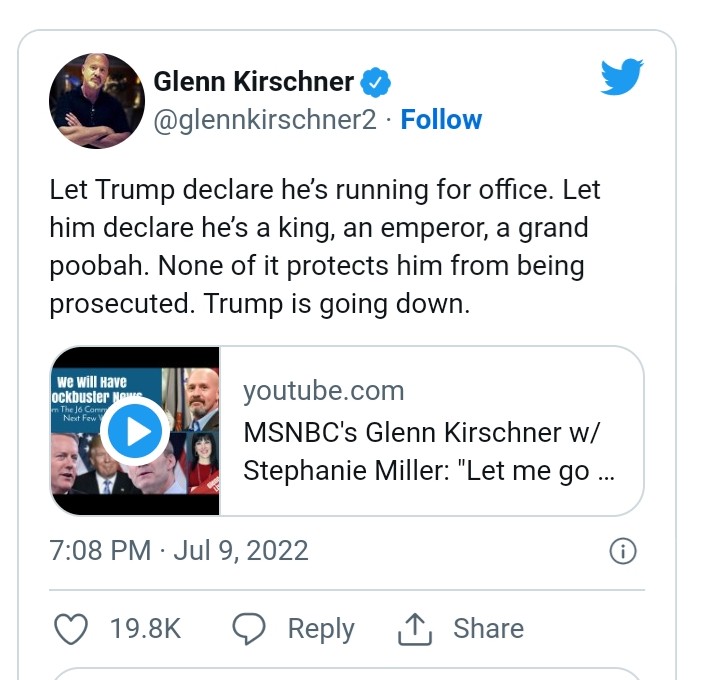Click the Reply label
Screen dimensions: 706x680
click(320, 628)
